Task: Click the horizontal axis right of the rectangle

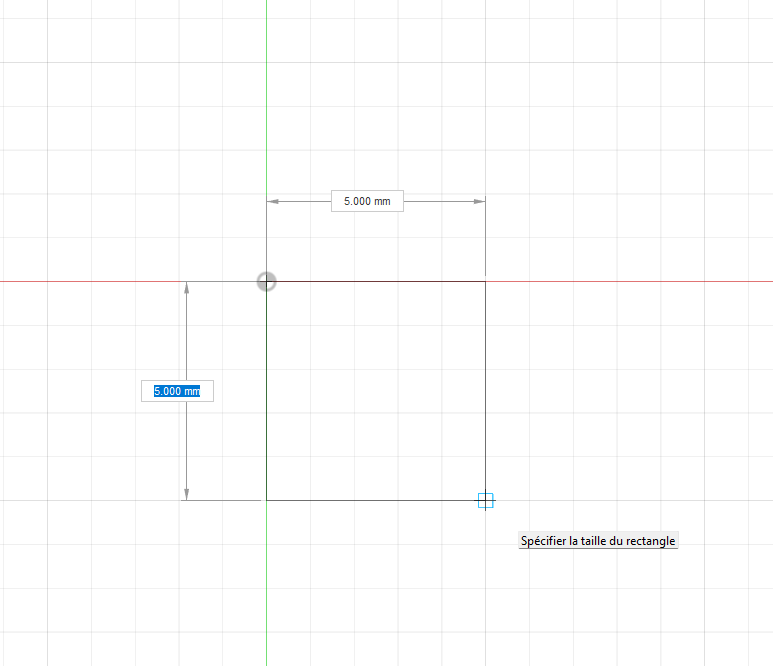Action: click(630, 281)
